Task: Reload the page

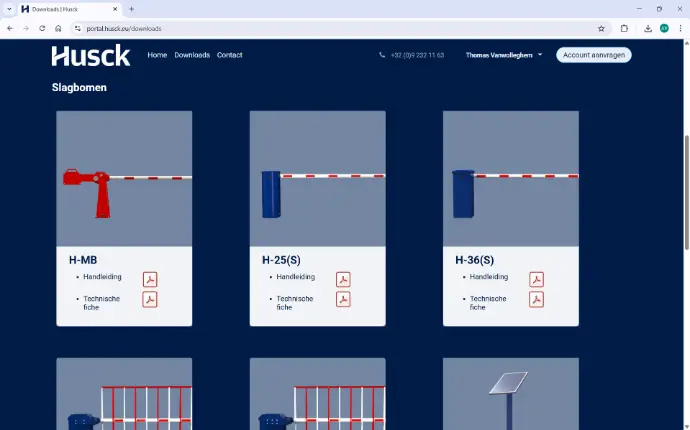Action: pos(42,28)
